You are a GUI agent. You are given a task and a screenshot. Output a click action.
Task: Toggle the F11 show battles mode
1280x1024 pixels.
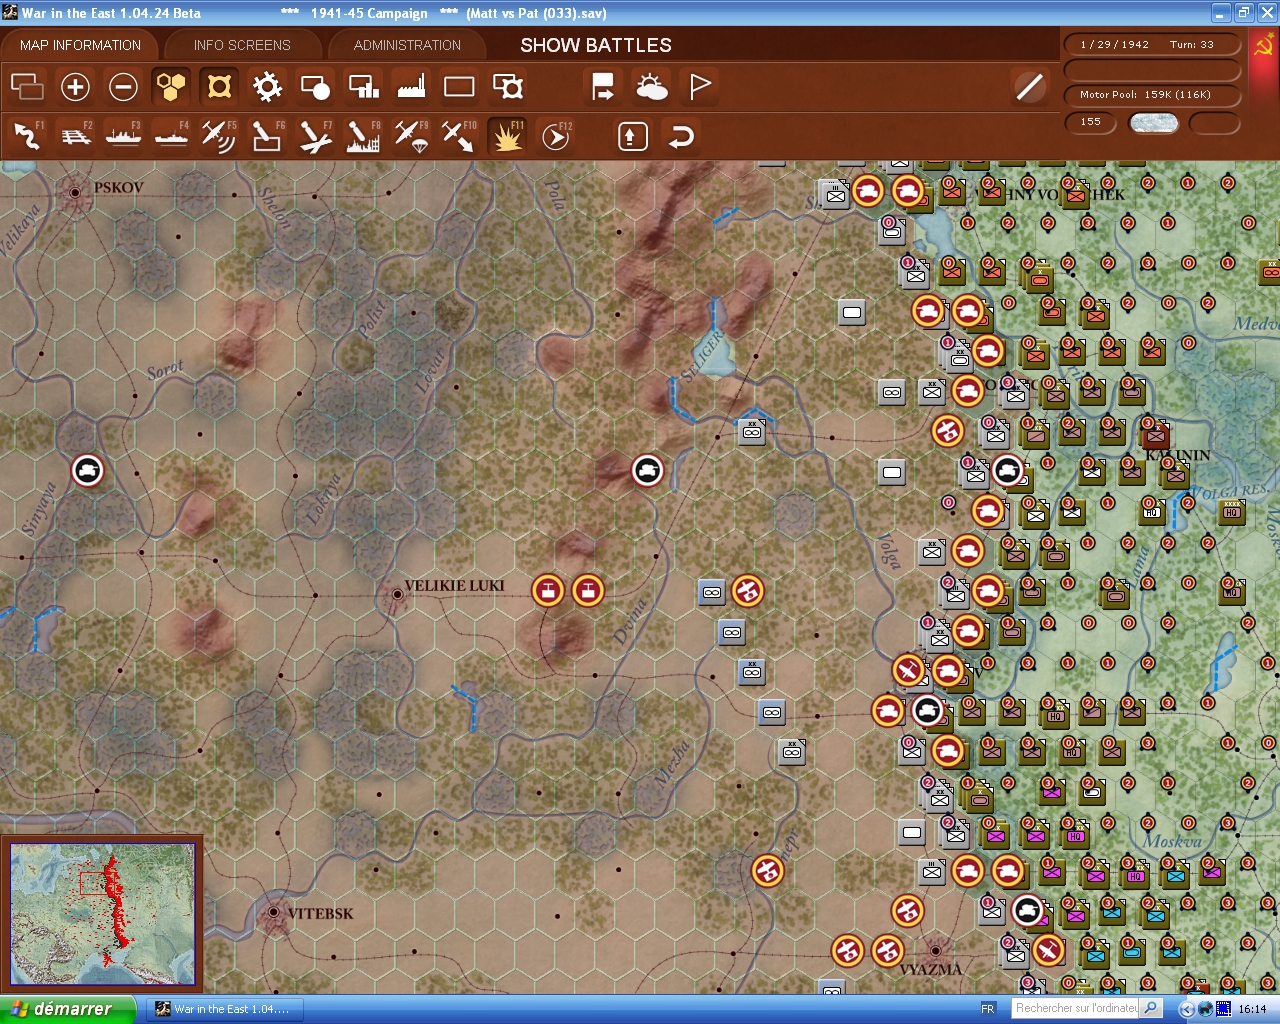[507, 136]
